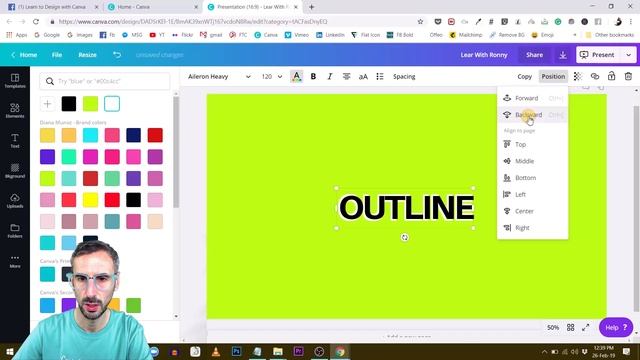Click the Share button
The image size is (640, 360).
pyautogui.click(x=534, y=55)
